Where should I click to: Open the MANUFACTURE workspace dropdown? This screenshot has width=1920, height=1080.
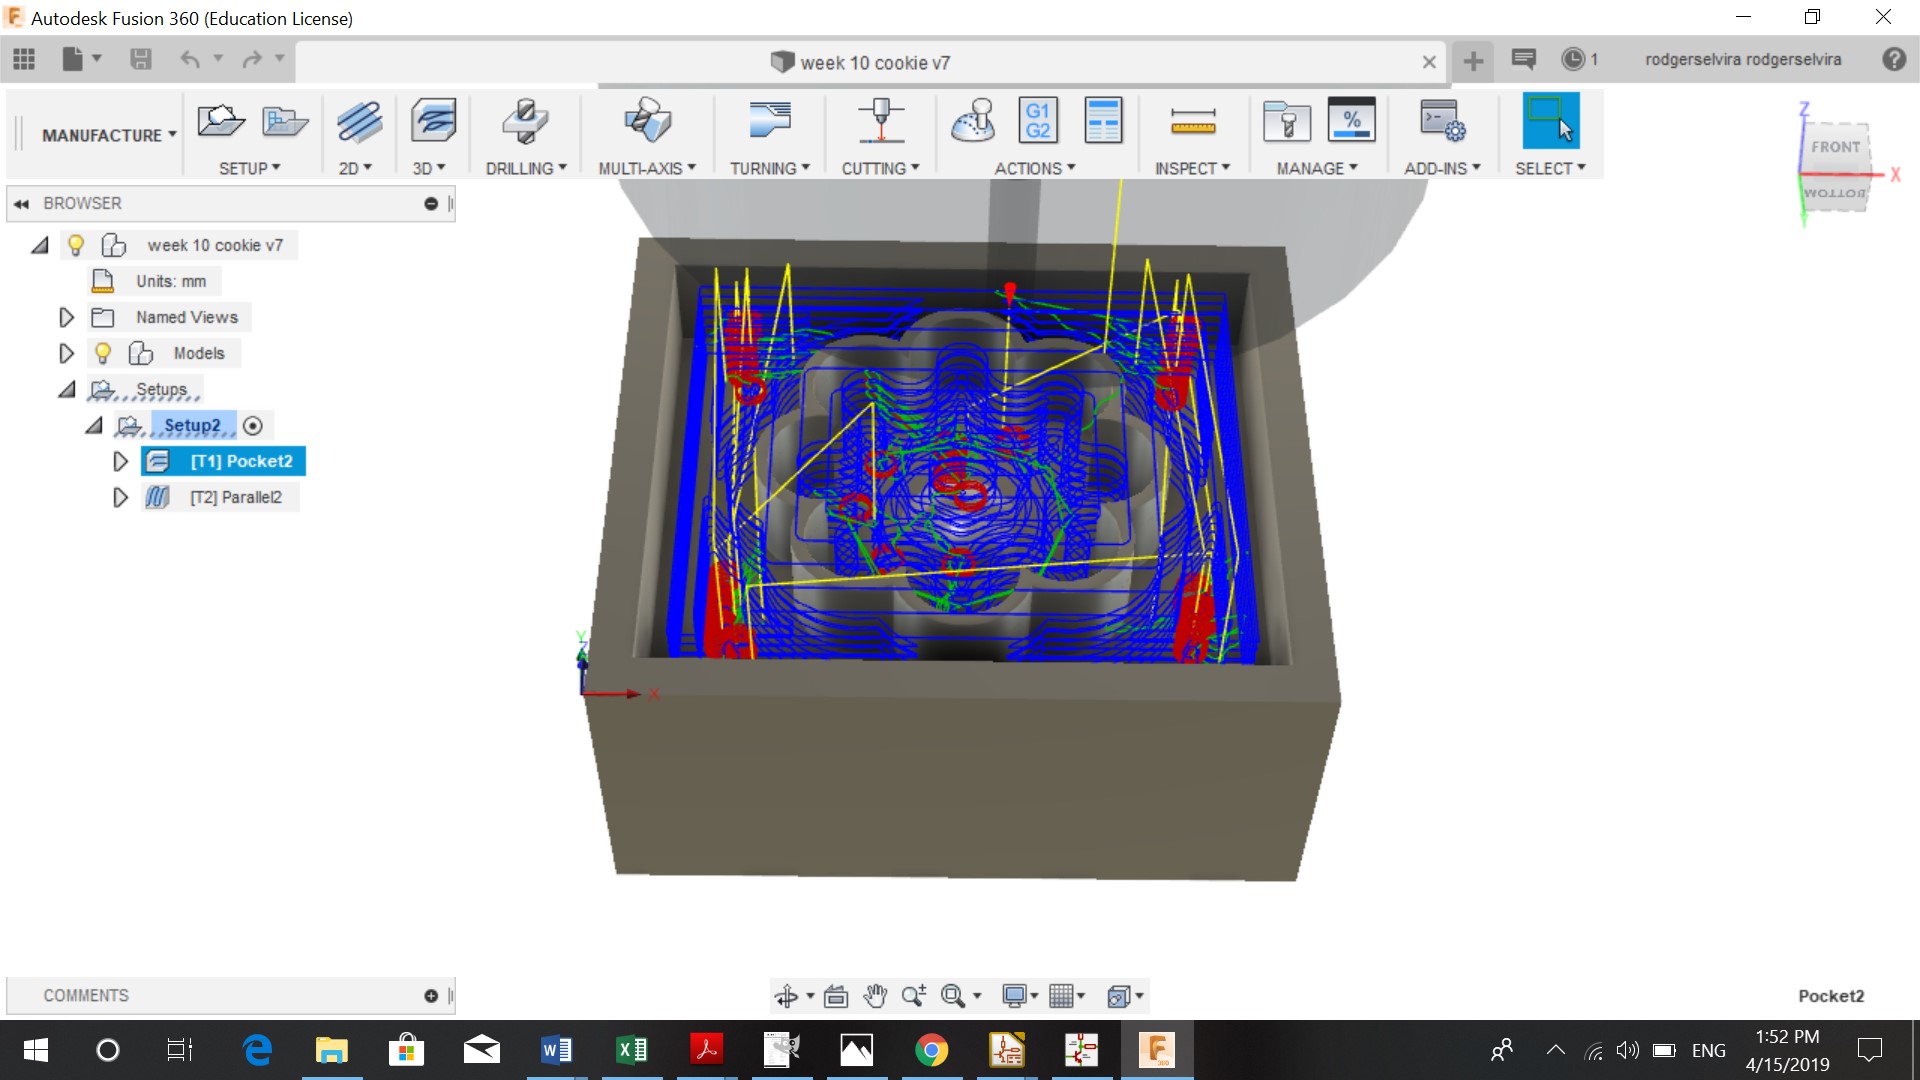(x=108, y=135)
